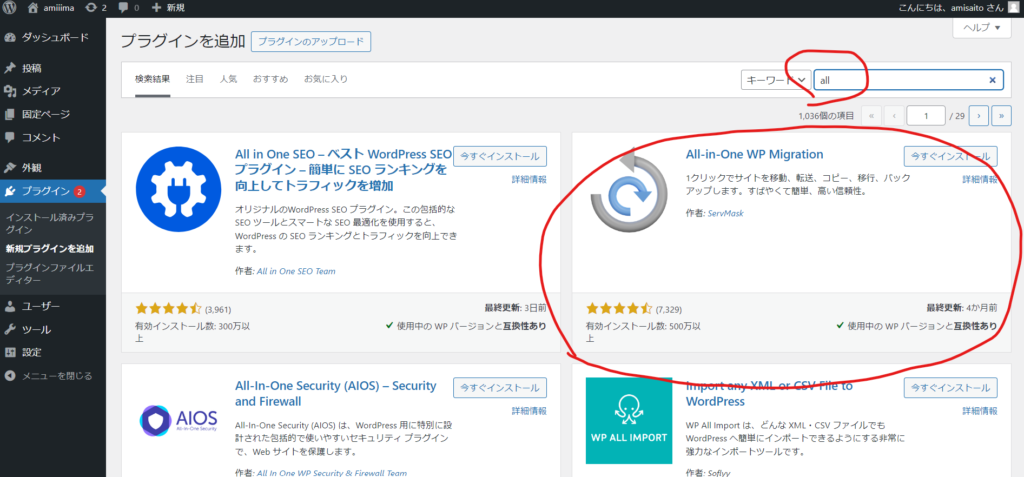1024x477 pixels.
Task: Click プラグインのアップロード button
Action: point(311,41)
